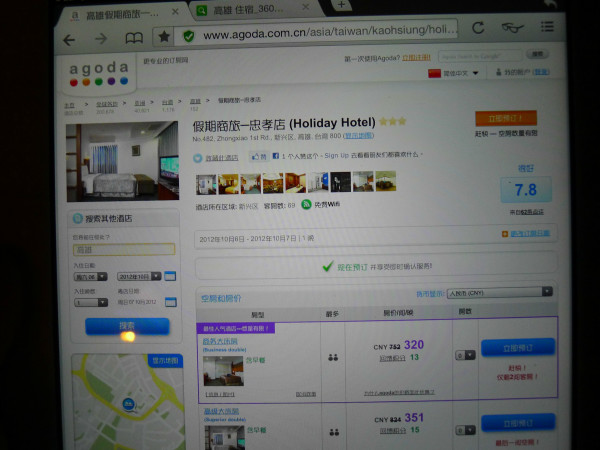This screenshot has width=600, height=450.
Task: Open the check-out calendar icon
Action: point(171,302)
